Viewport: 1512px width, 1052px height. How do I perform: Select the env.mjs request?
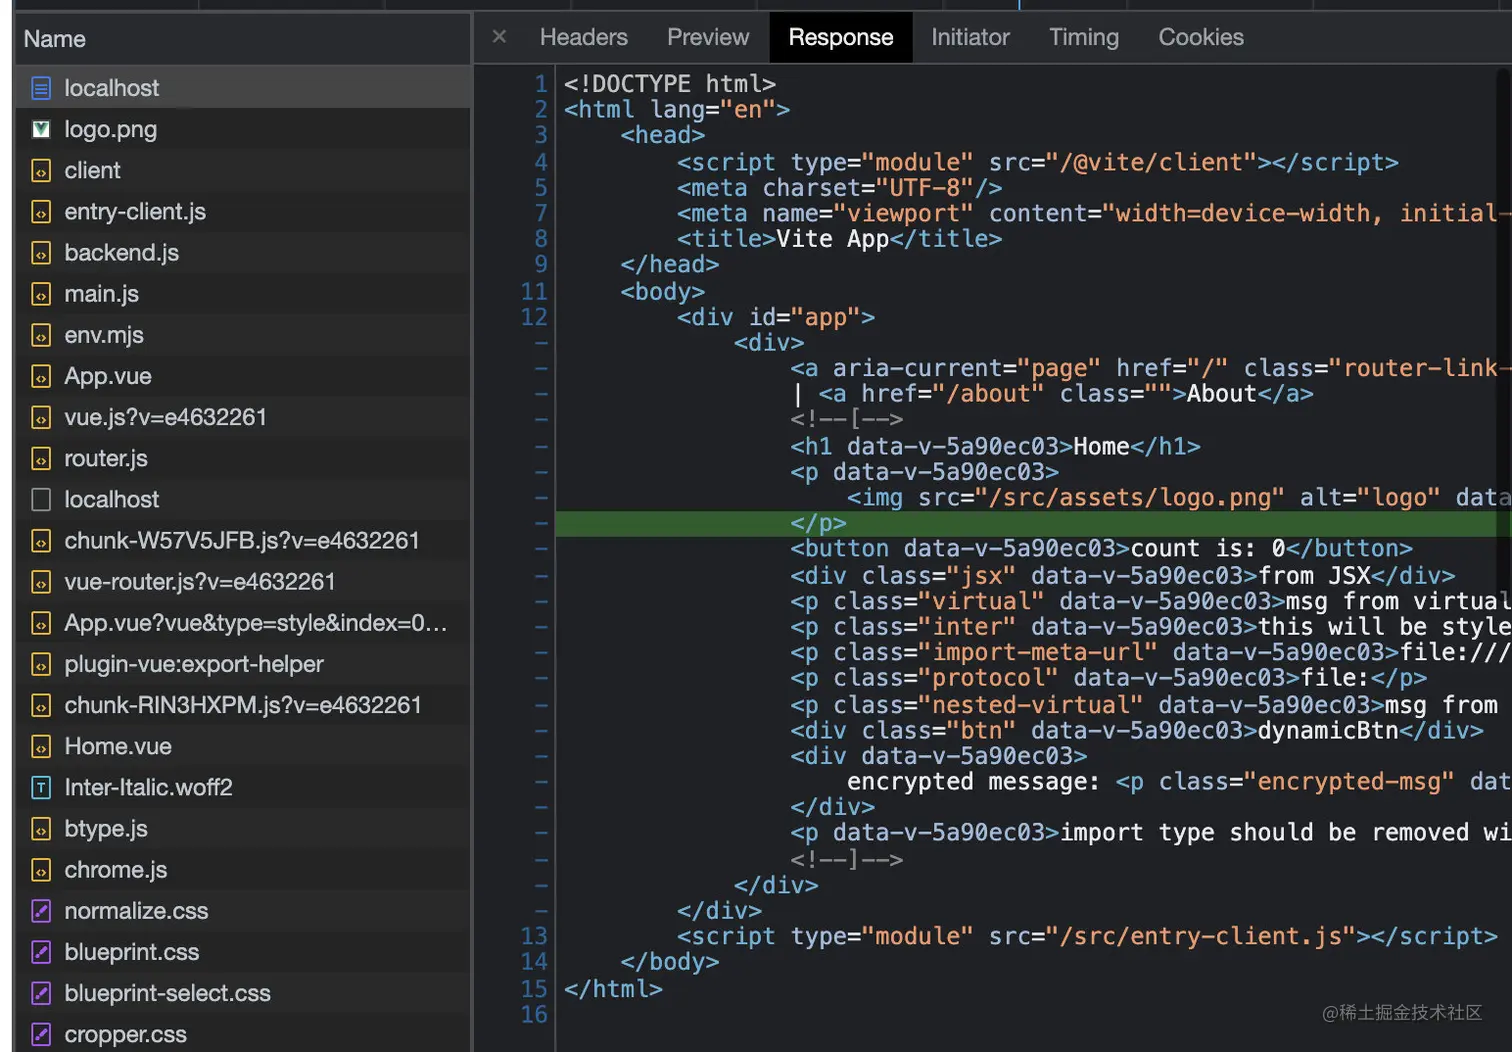click(x=243, y=335)
